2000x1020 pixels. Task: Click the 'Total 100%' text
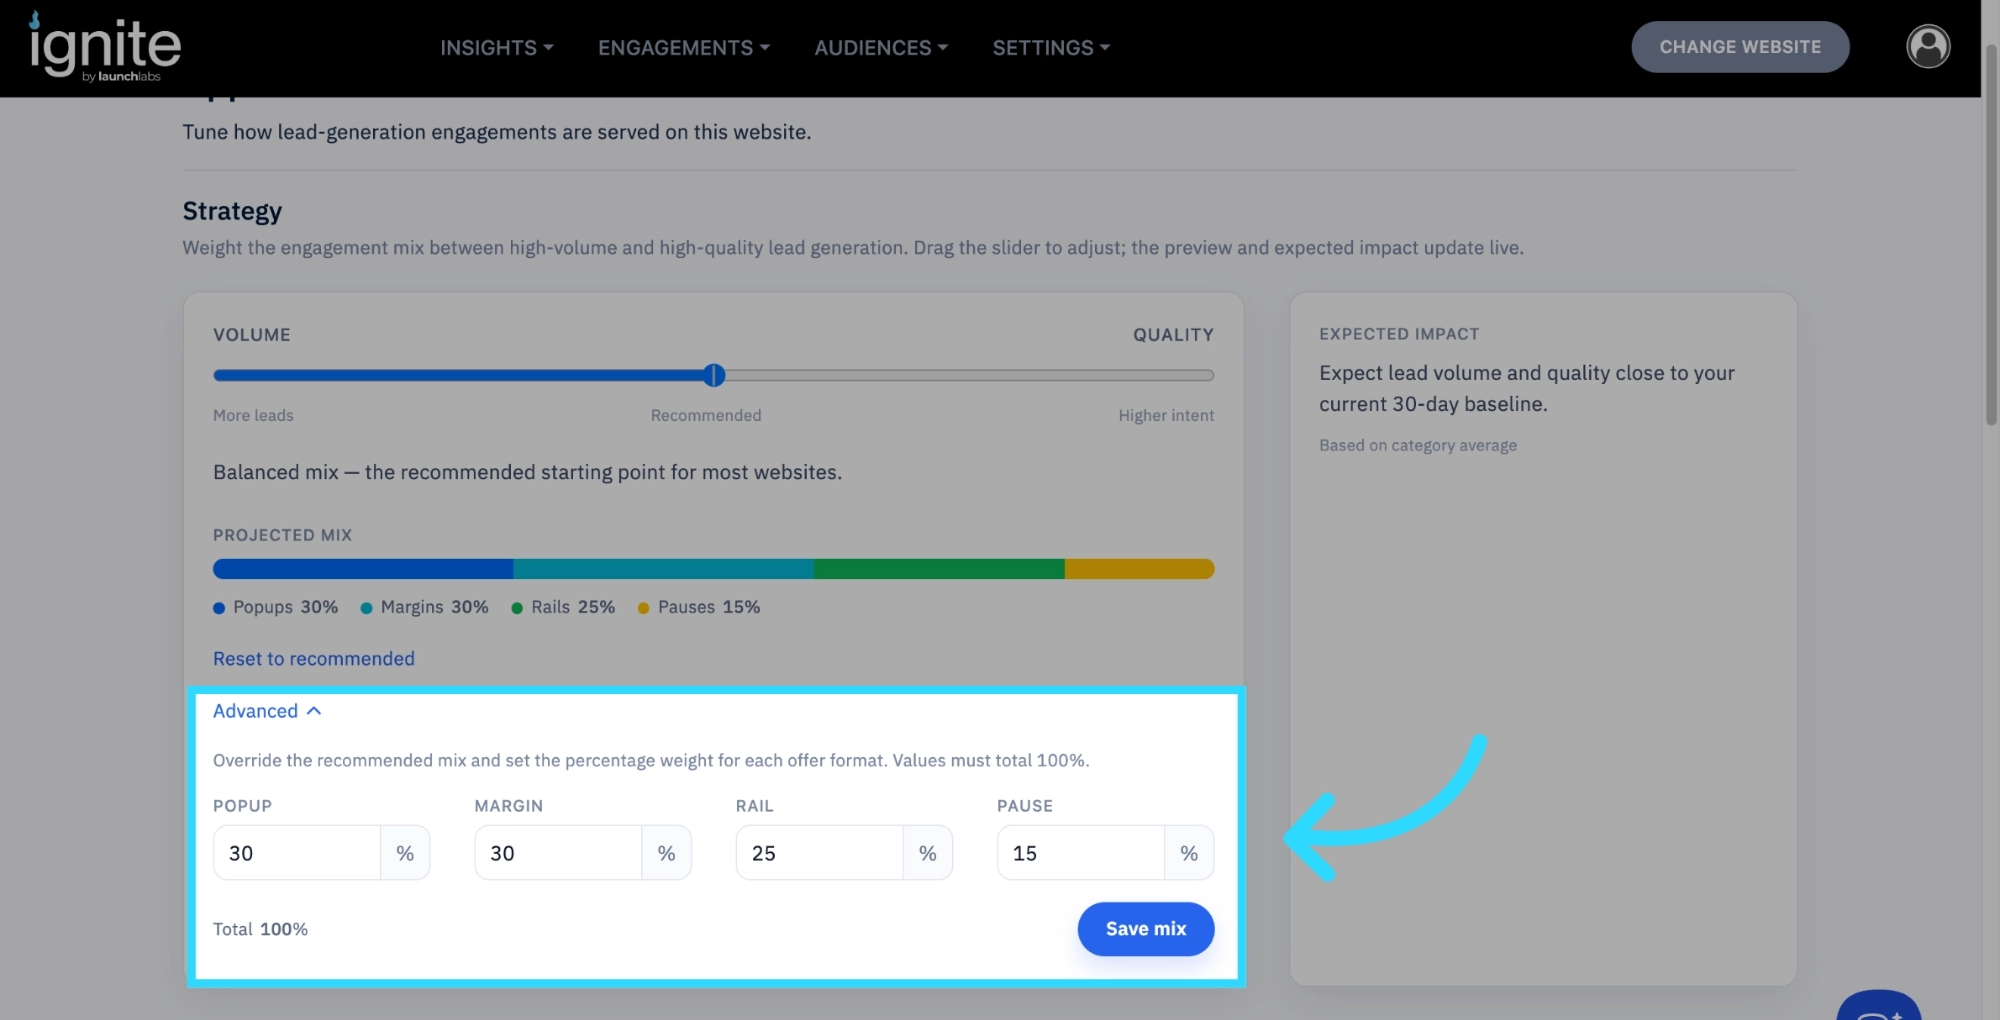point(260,929)
